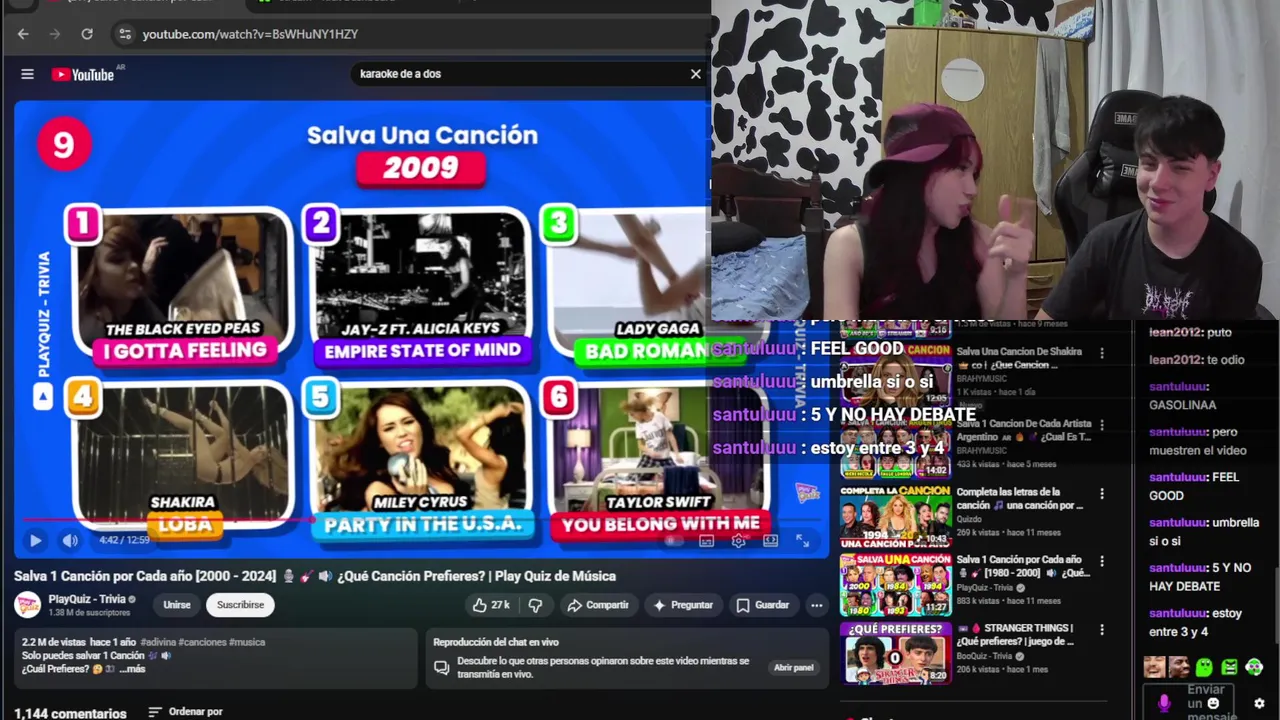Open the YouTube hamburger guide menu

[x=27, y=74]
